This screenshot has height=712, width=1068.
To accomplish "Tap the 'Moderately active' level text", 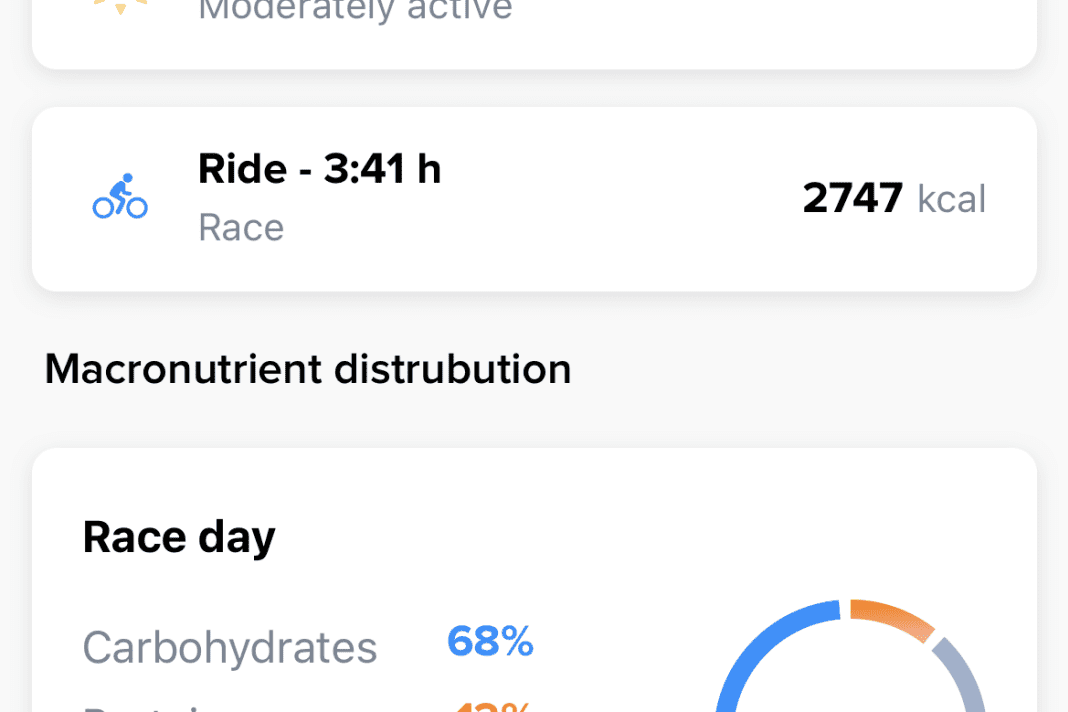I will pos(355,10).
